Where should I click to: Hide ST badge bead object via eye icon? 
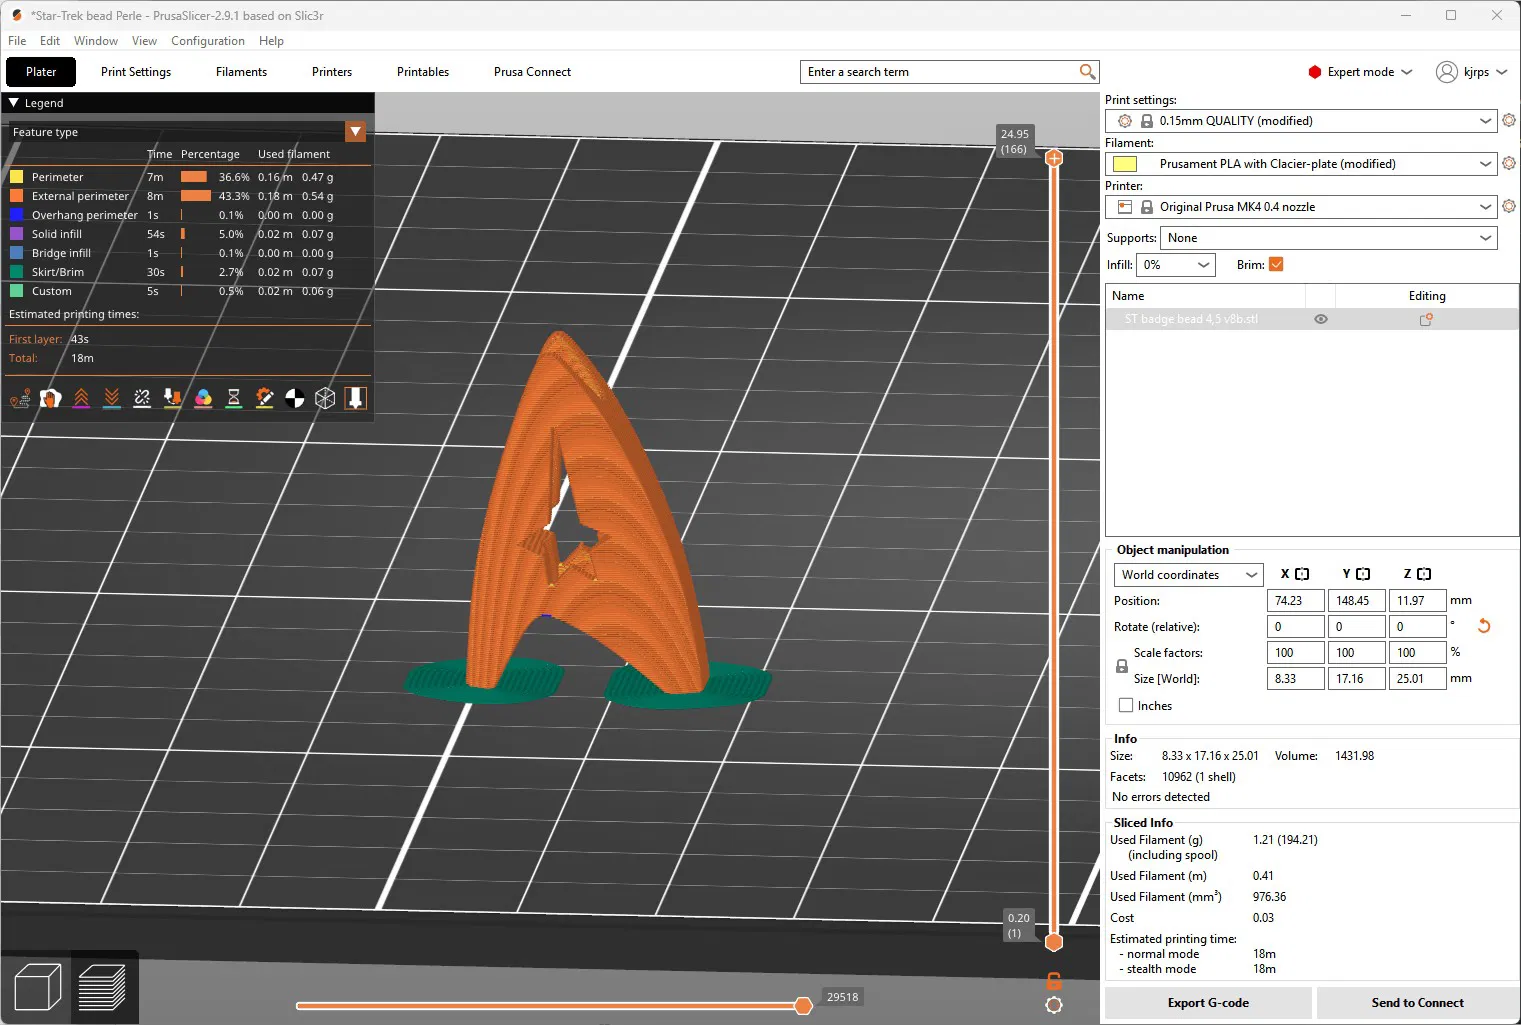(1321, 319)
